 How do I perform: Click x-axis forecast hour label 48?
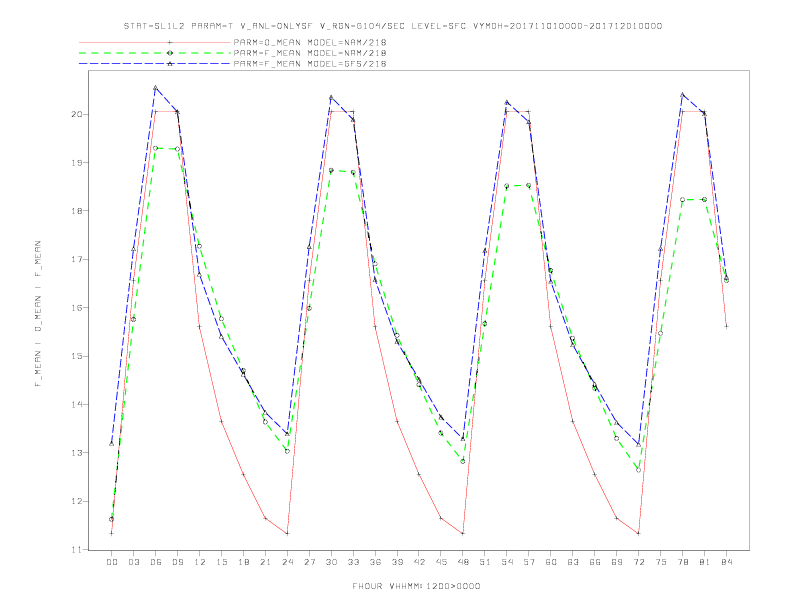click(x=463, y=562)
